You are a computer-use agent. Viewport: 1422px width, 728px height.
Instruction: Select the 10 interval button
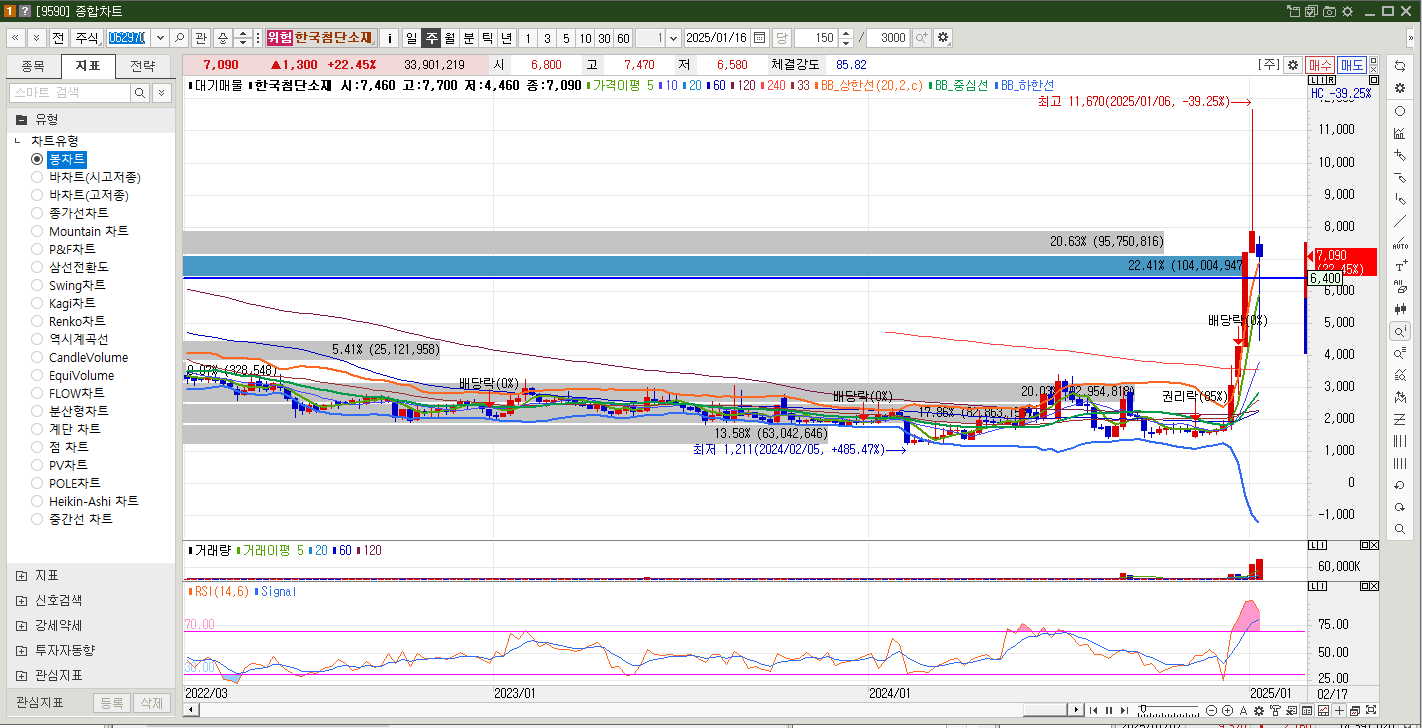(x=585, y=38)
